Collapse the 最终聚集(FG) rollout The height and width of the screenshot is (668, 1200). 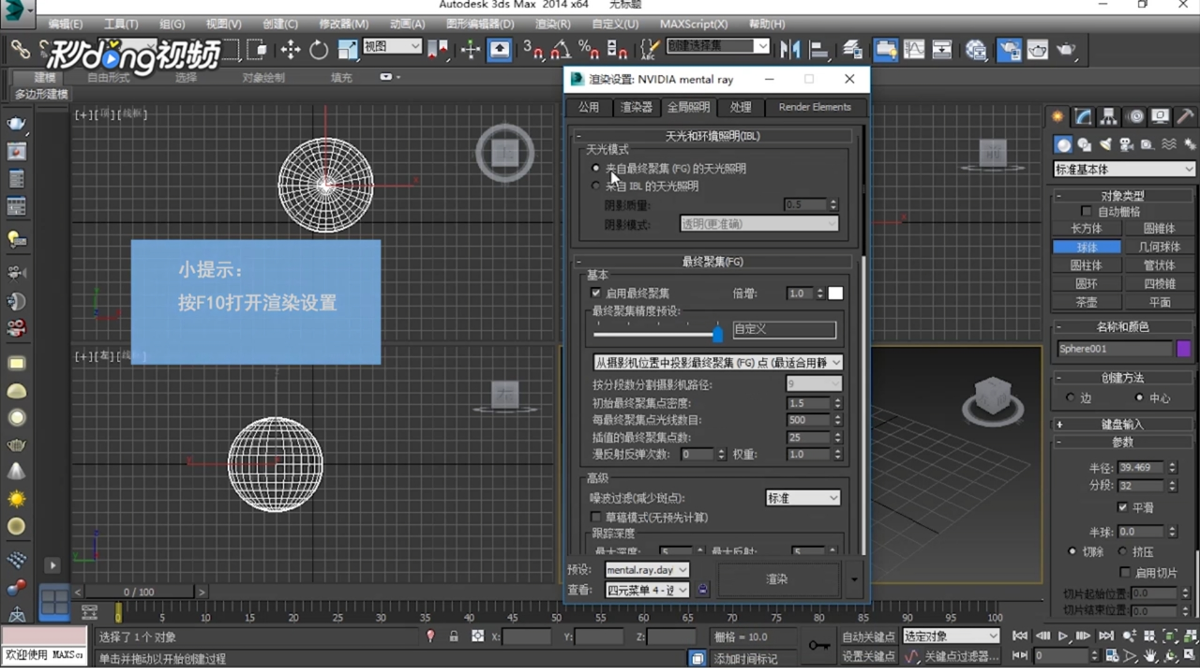(713, 261)
